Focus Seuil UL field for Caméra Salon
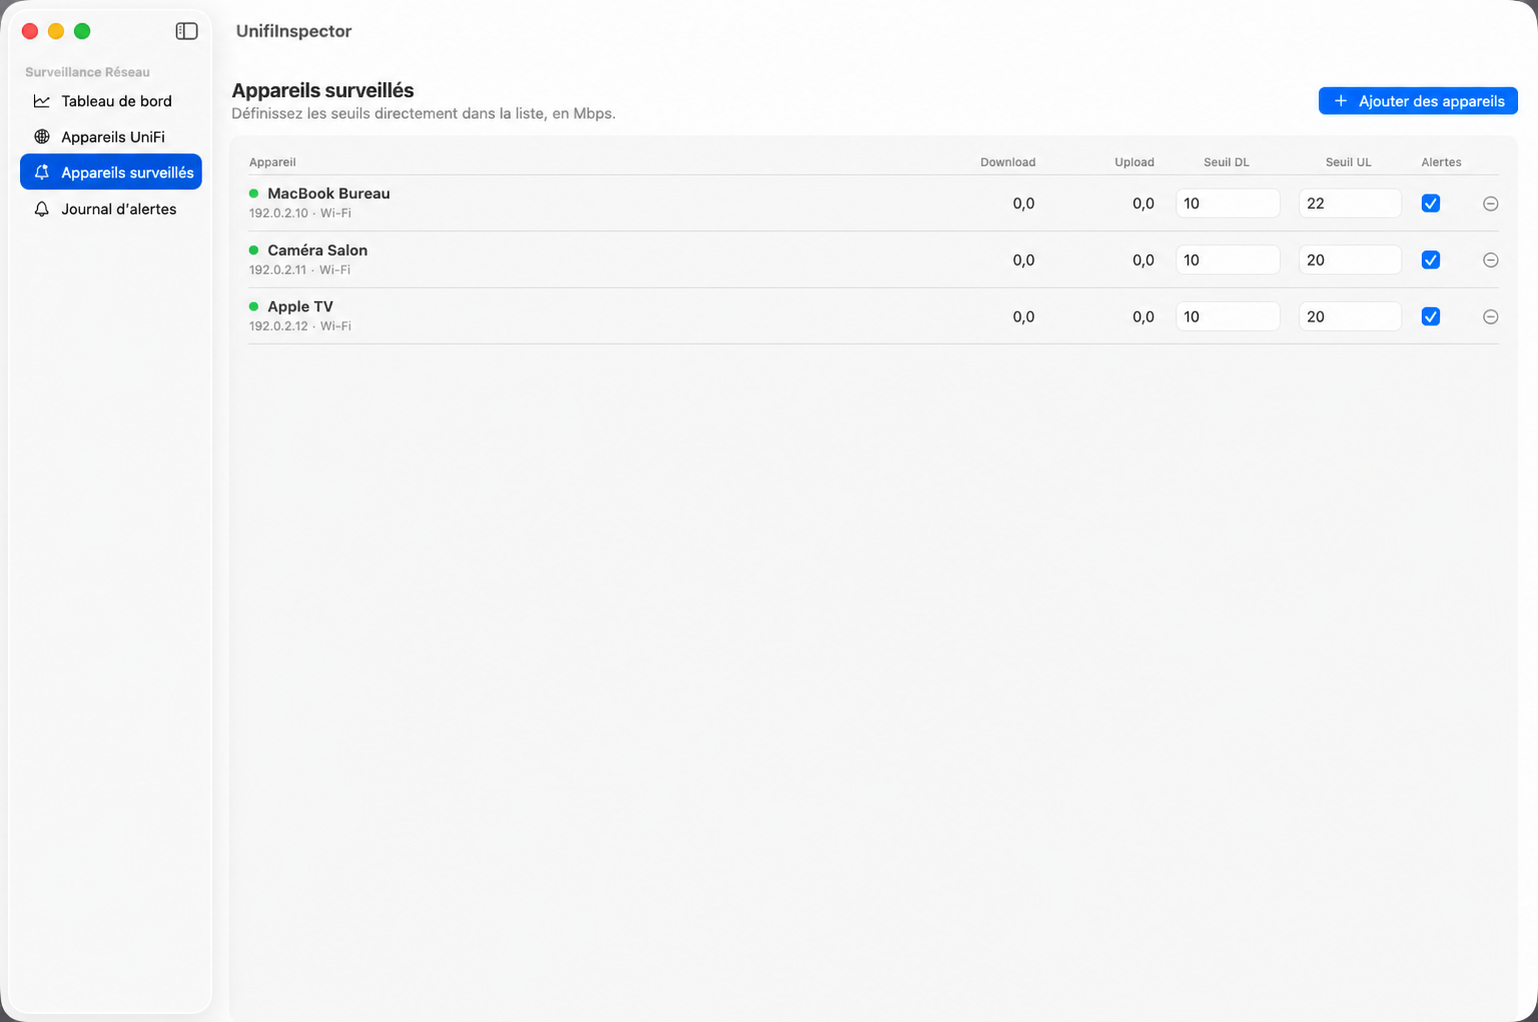The height and width of the screenshot is (1022, 1538). click(1350, 260)
